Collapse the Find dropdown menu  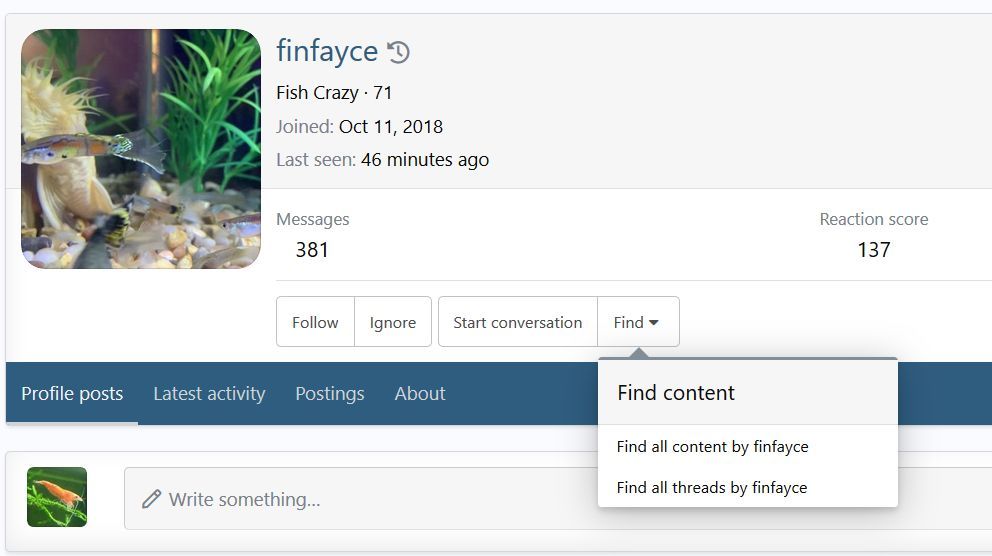(x=637, y=322)
